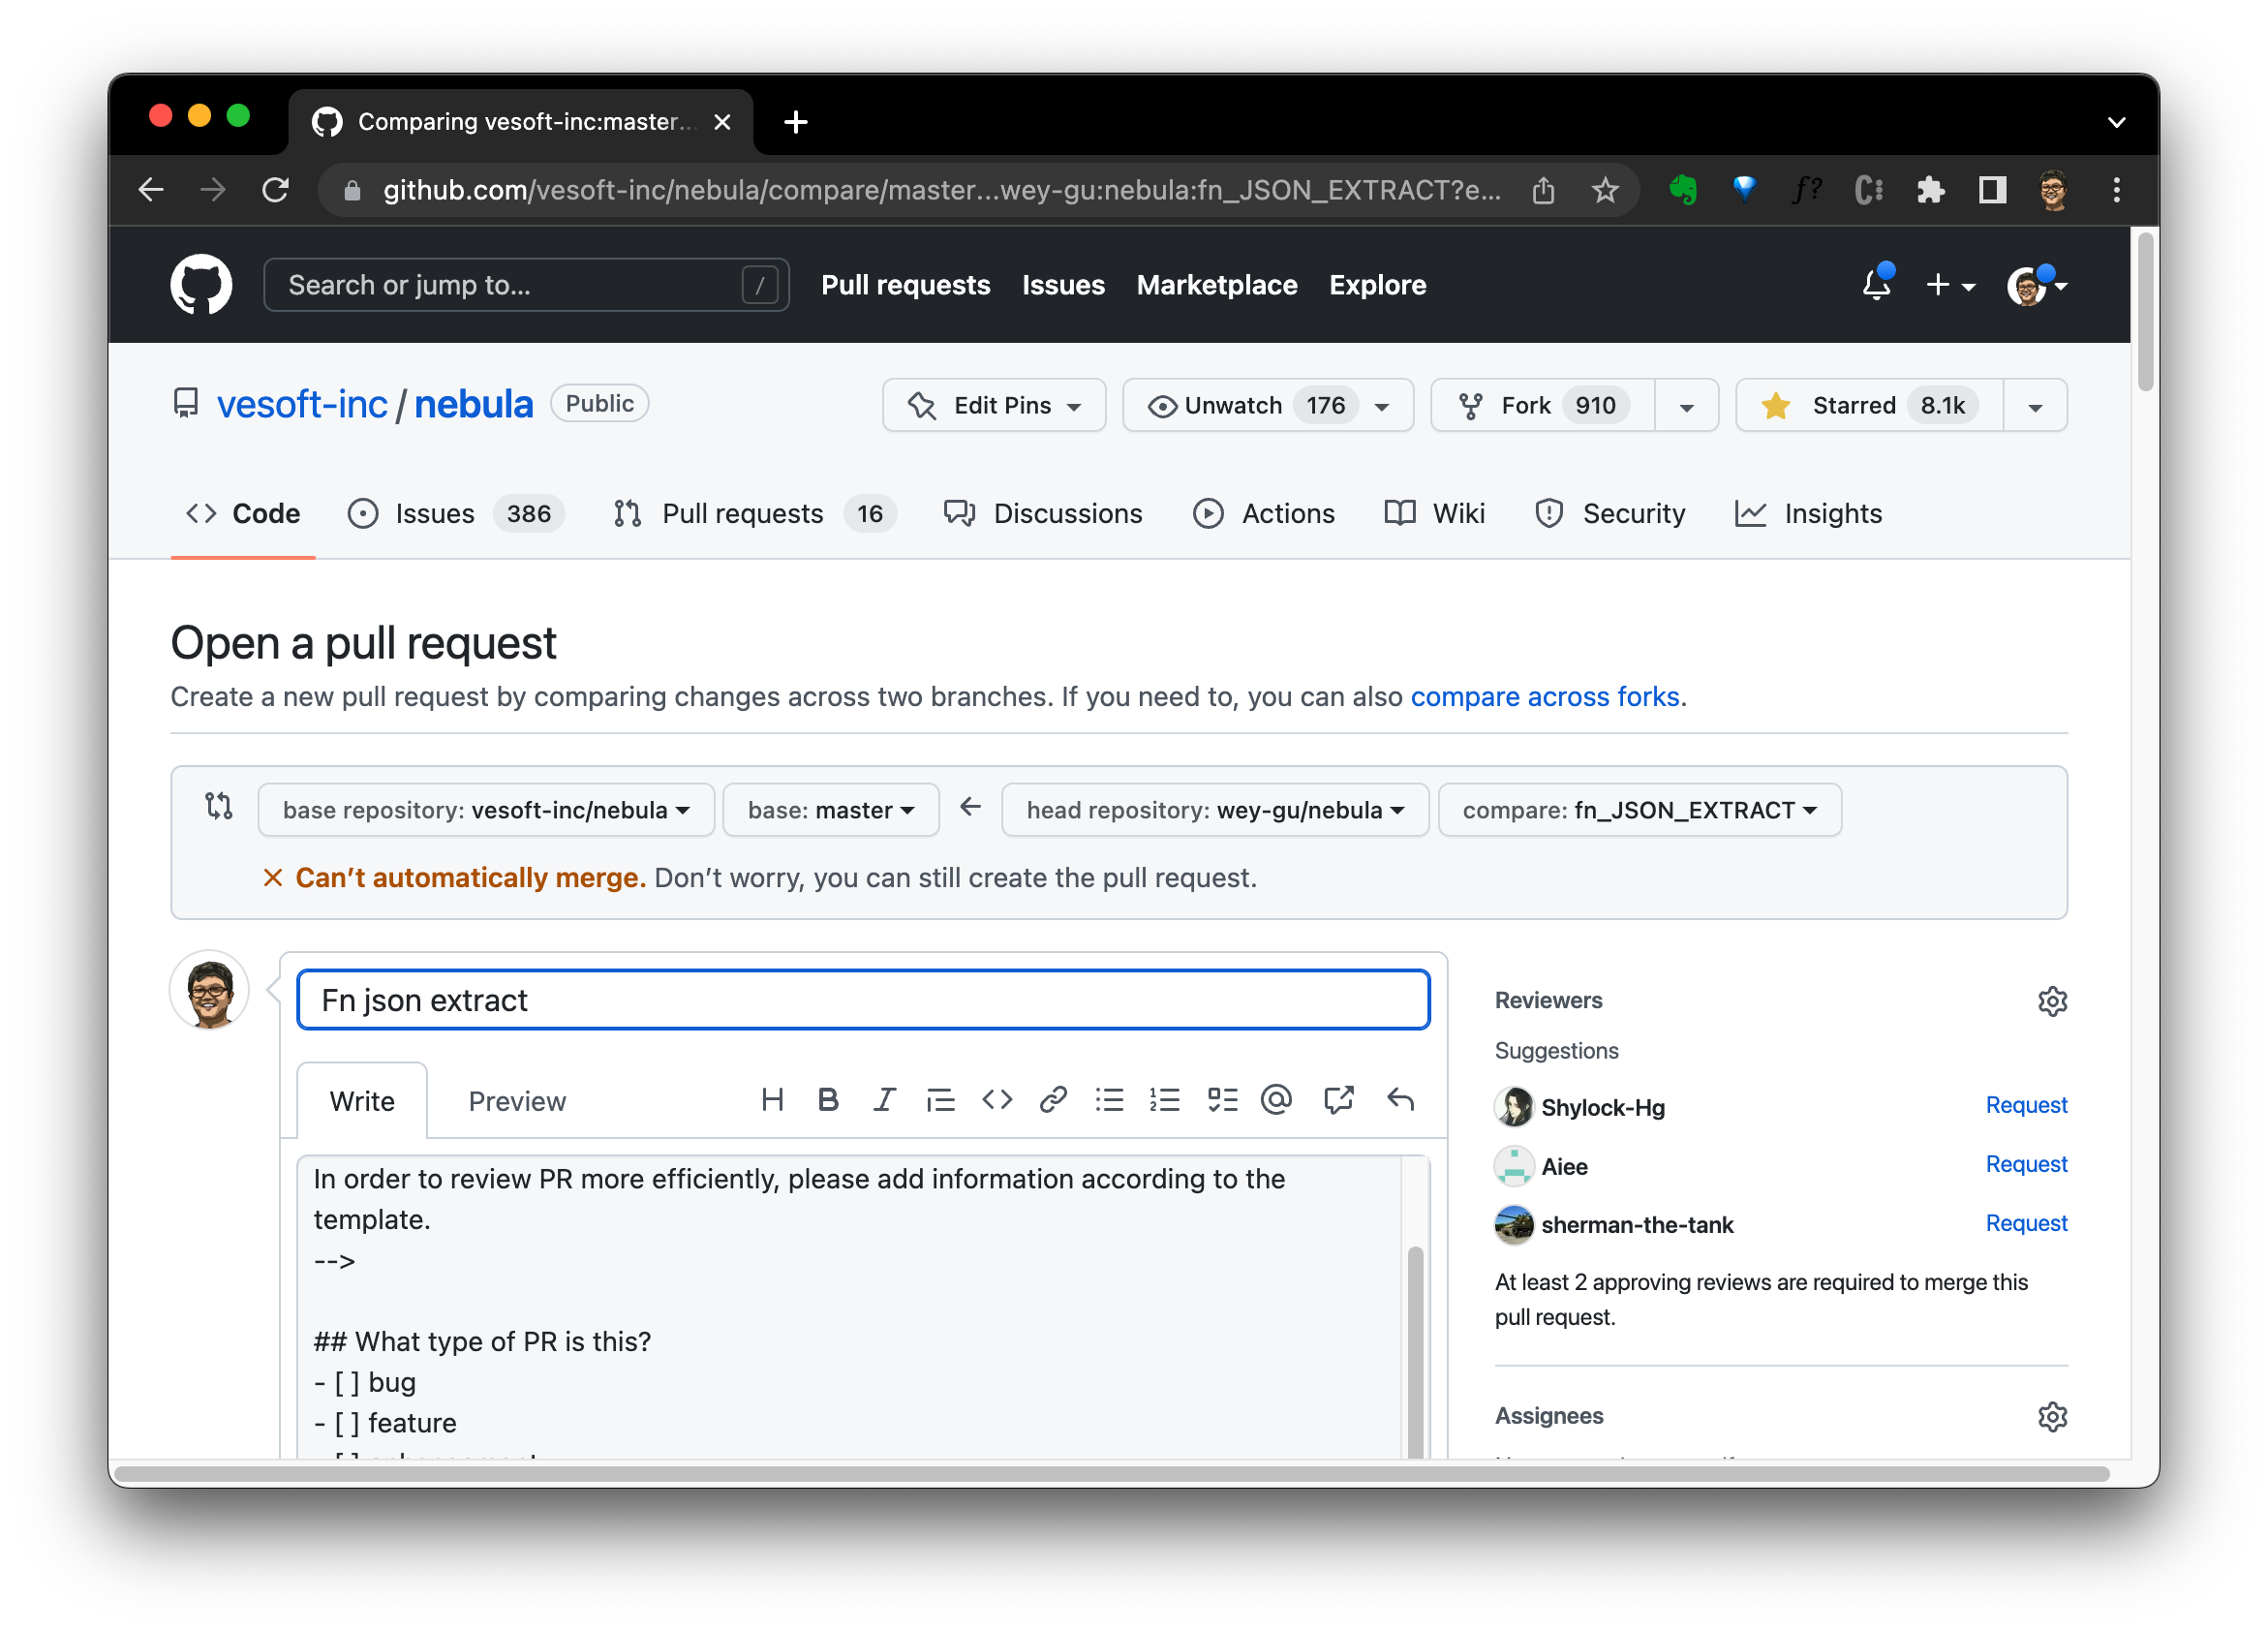Reference an issue or pull request icon
The height and width of the screenshot is (1631, 2268).
[1338, 1100]
